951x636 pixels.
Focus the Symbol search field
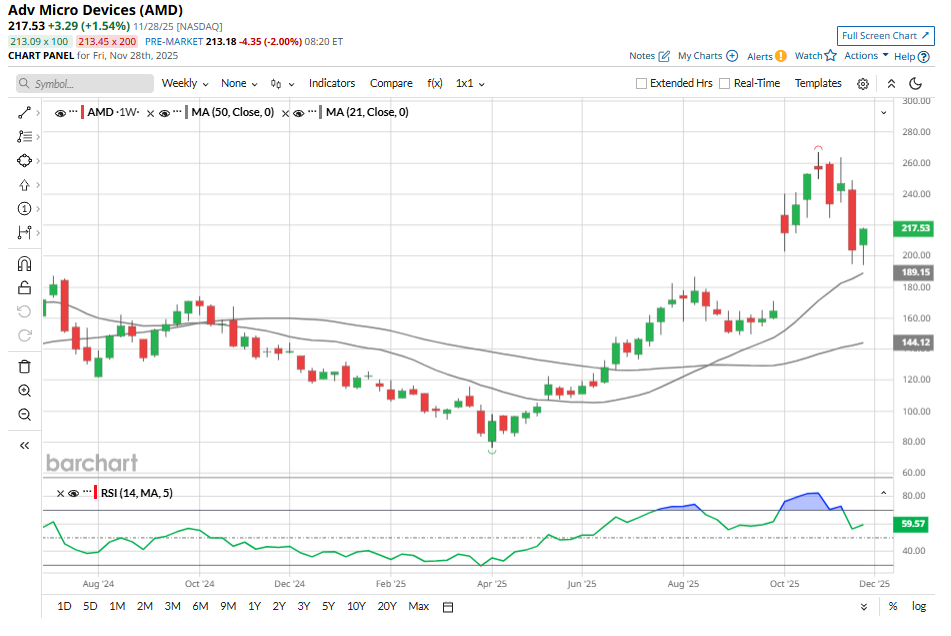pos(85,84)
